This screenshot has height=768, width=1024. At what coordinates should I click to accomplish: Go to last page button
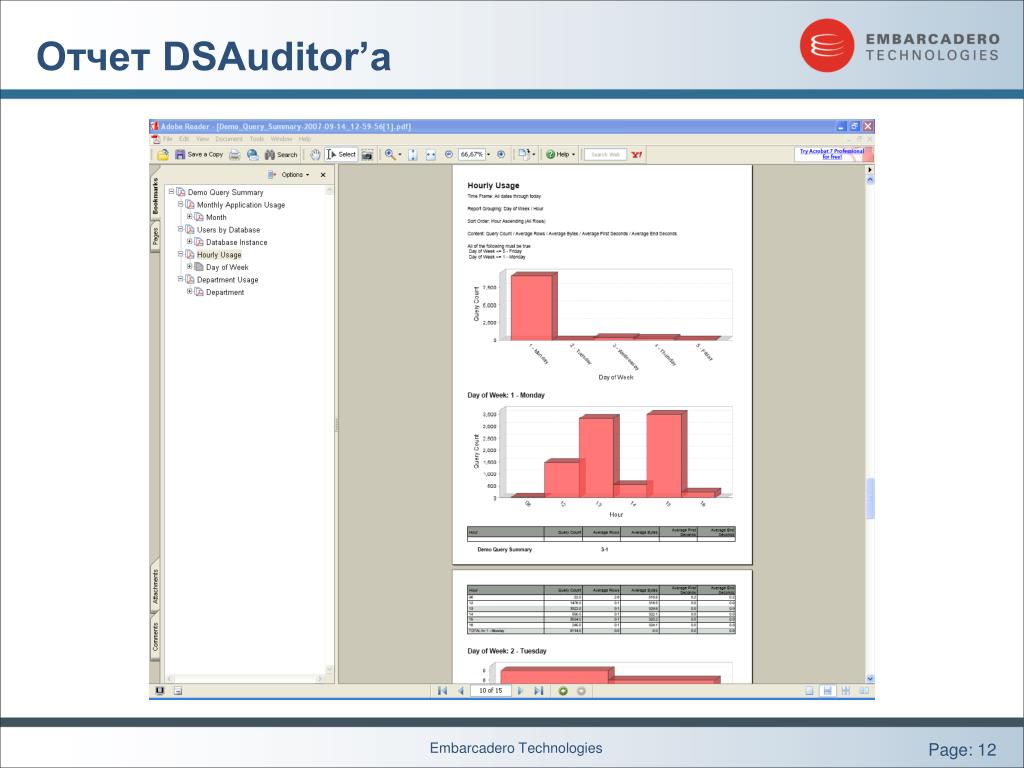click(538, 691)
